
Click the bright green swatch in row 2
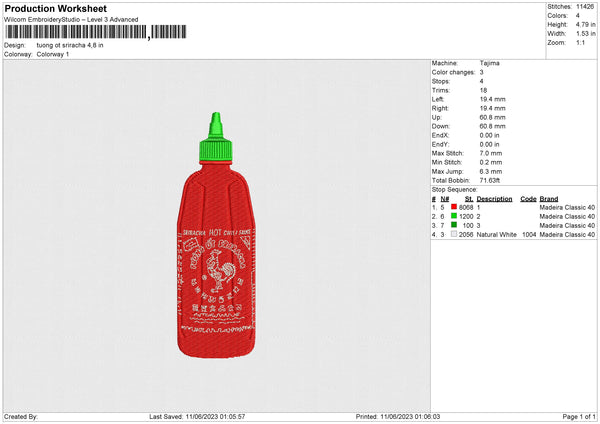[454, 216]
